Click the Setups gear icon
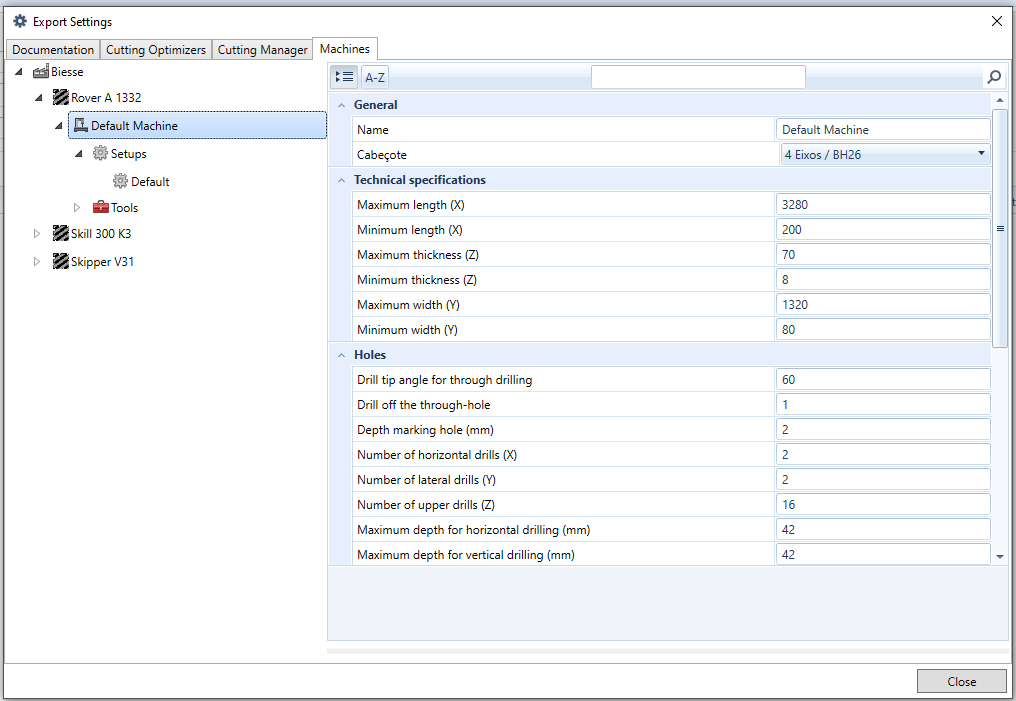The image size is (1016, 701). [x=100, y=153]
